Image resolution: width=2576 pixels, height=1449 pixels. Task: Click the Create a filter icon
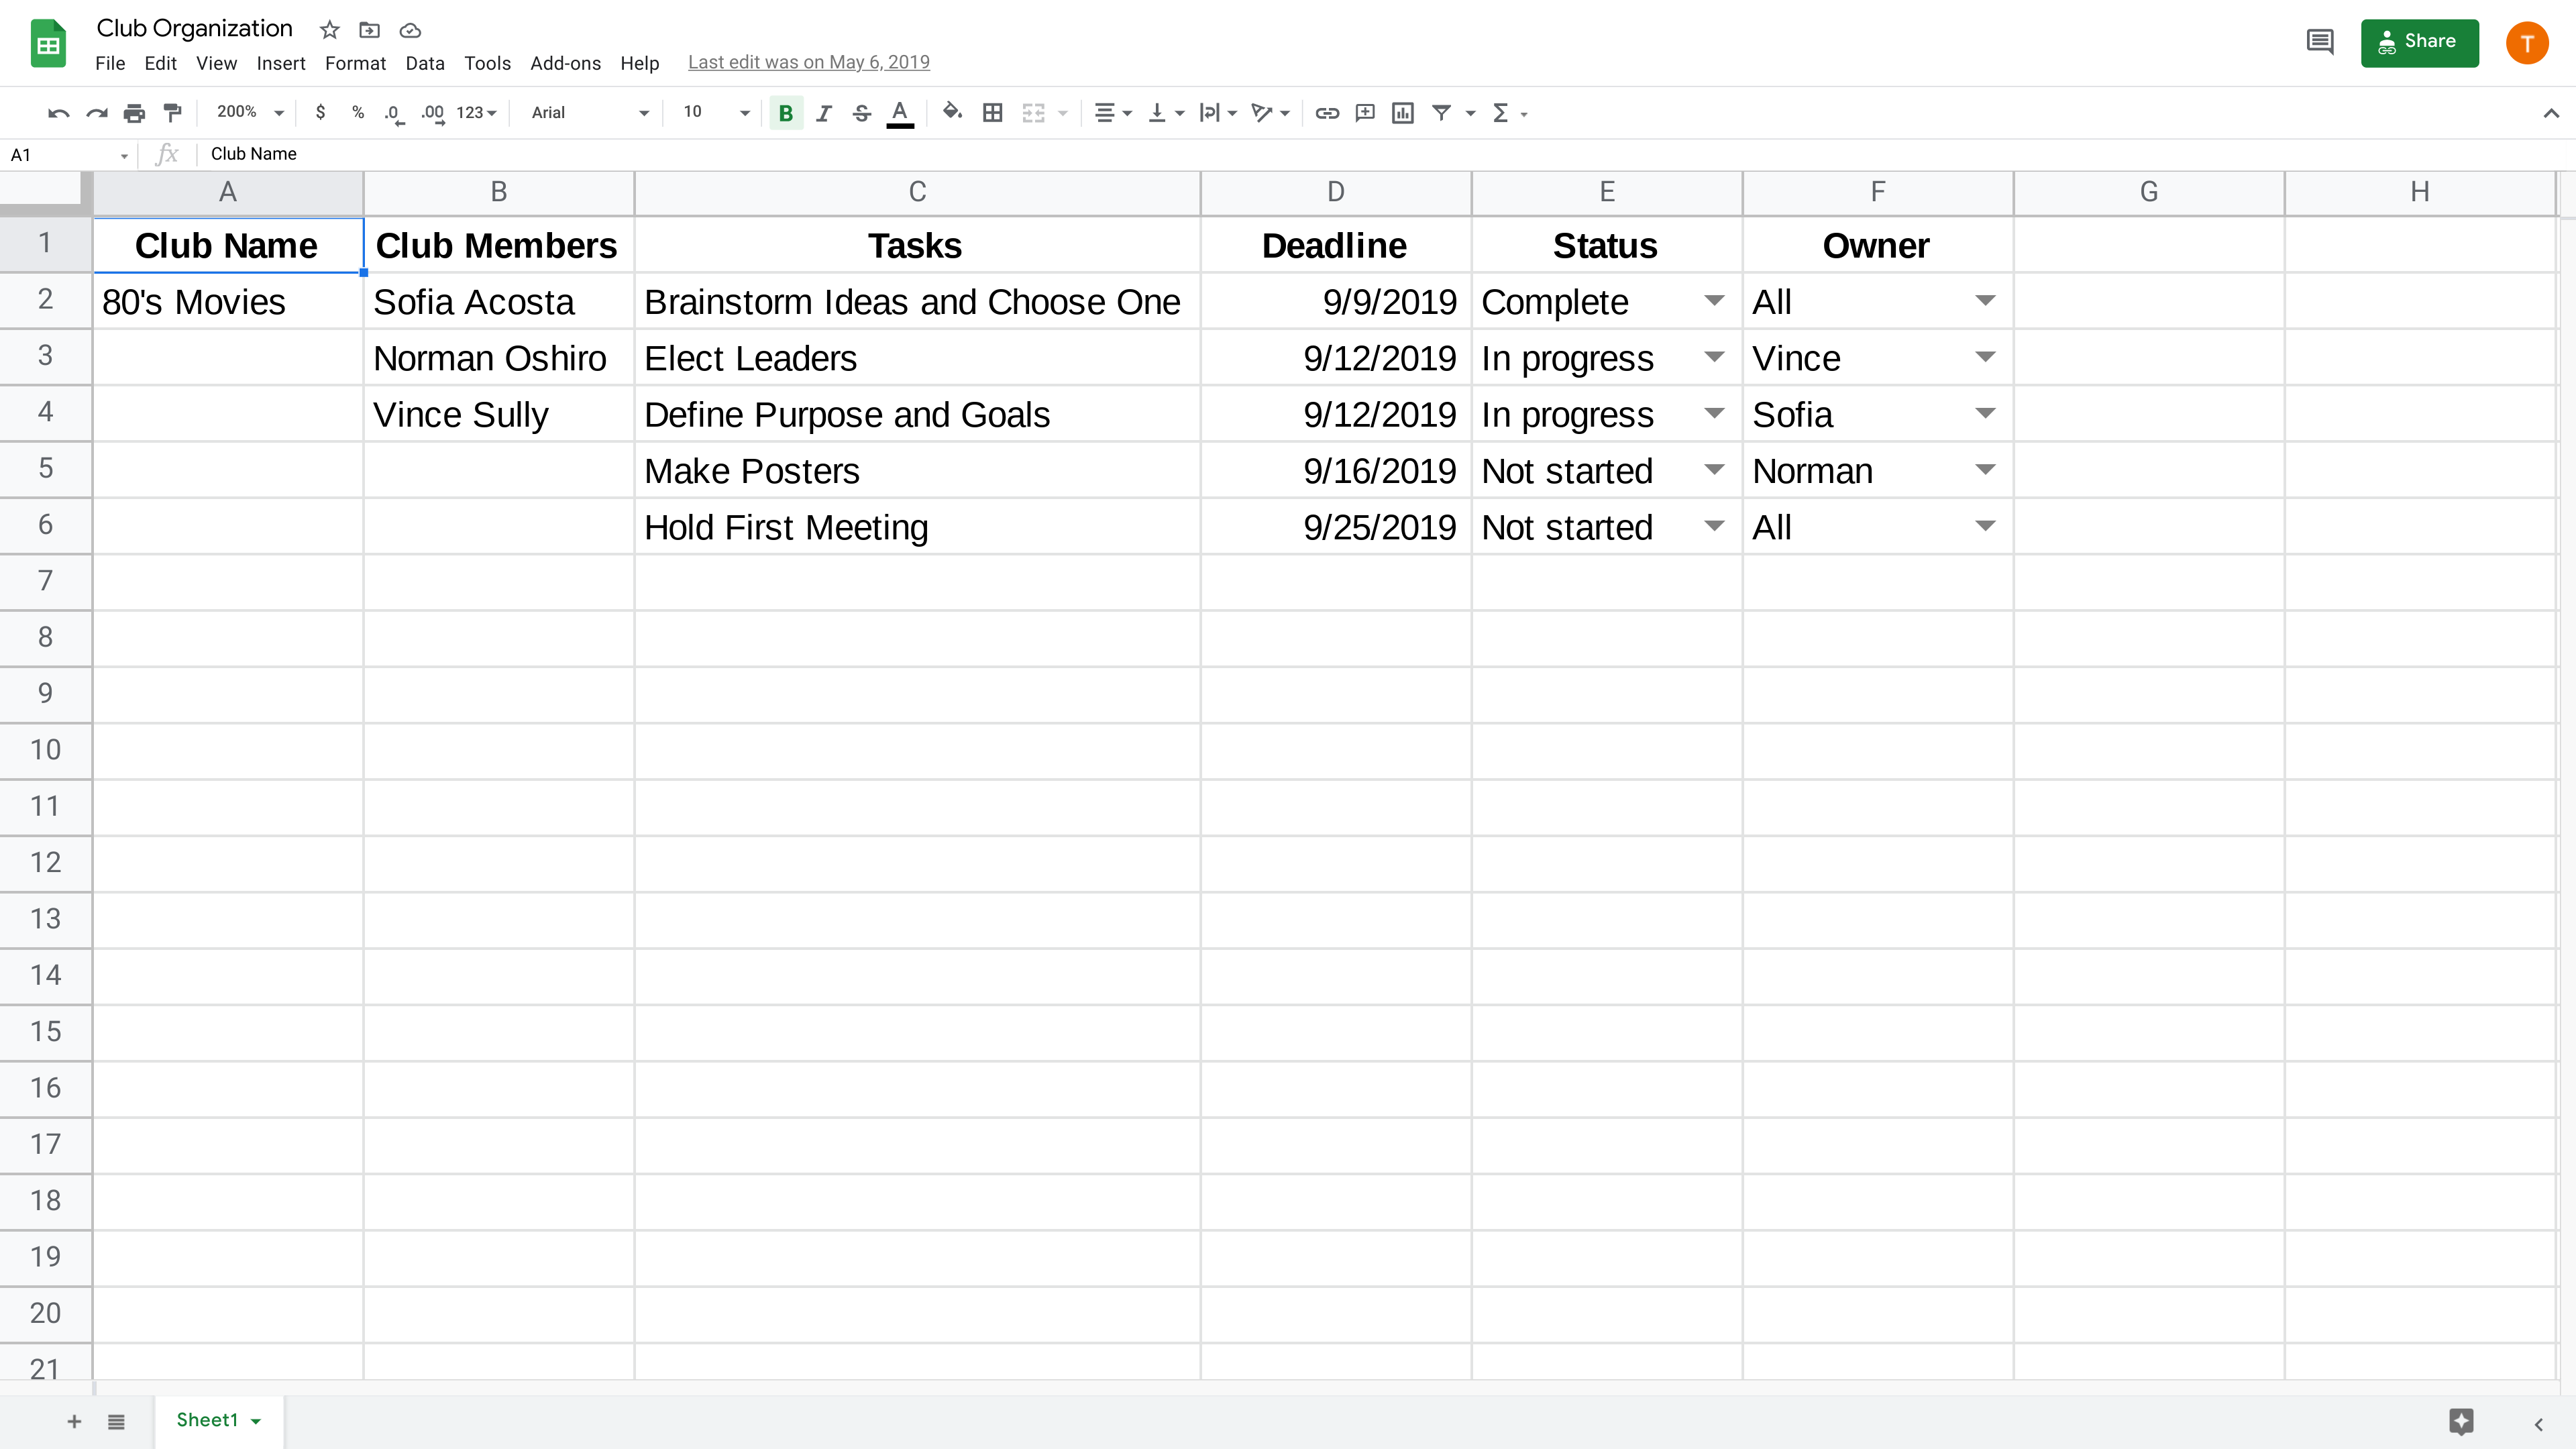coord(1441,113)
